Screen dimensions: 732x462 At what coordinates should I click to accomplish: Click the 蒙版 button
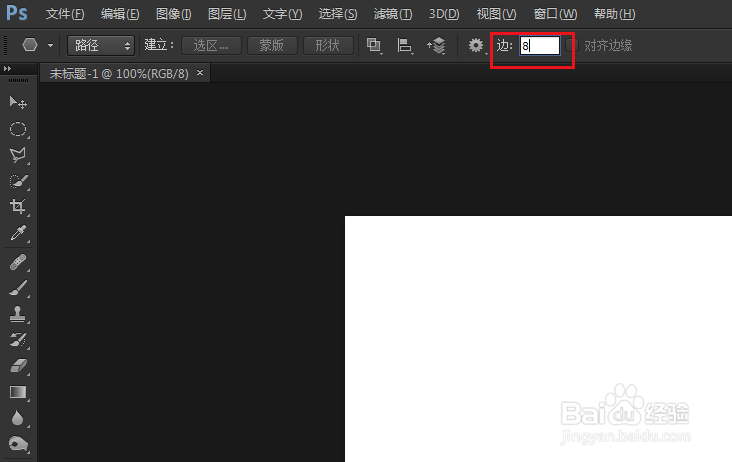(272, 46)
